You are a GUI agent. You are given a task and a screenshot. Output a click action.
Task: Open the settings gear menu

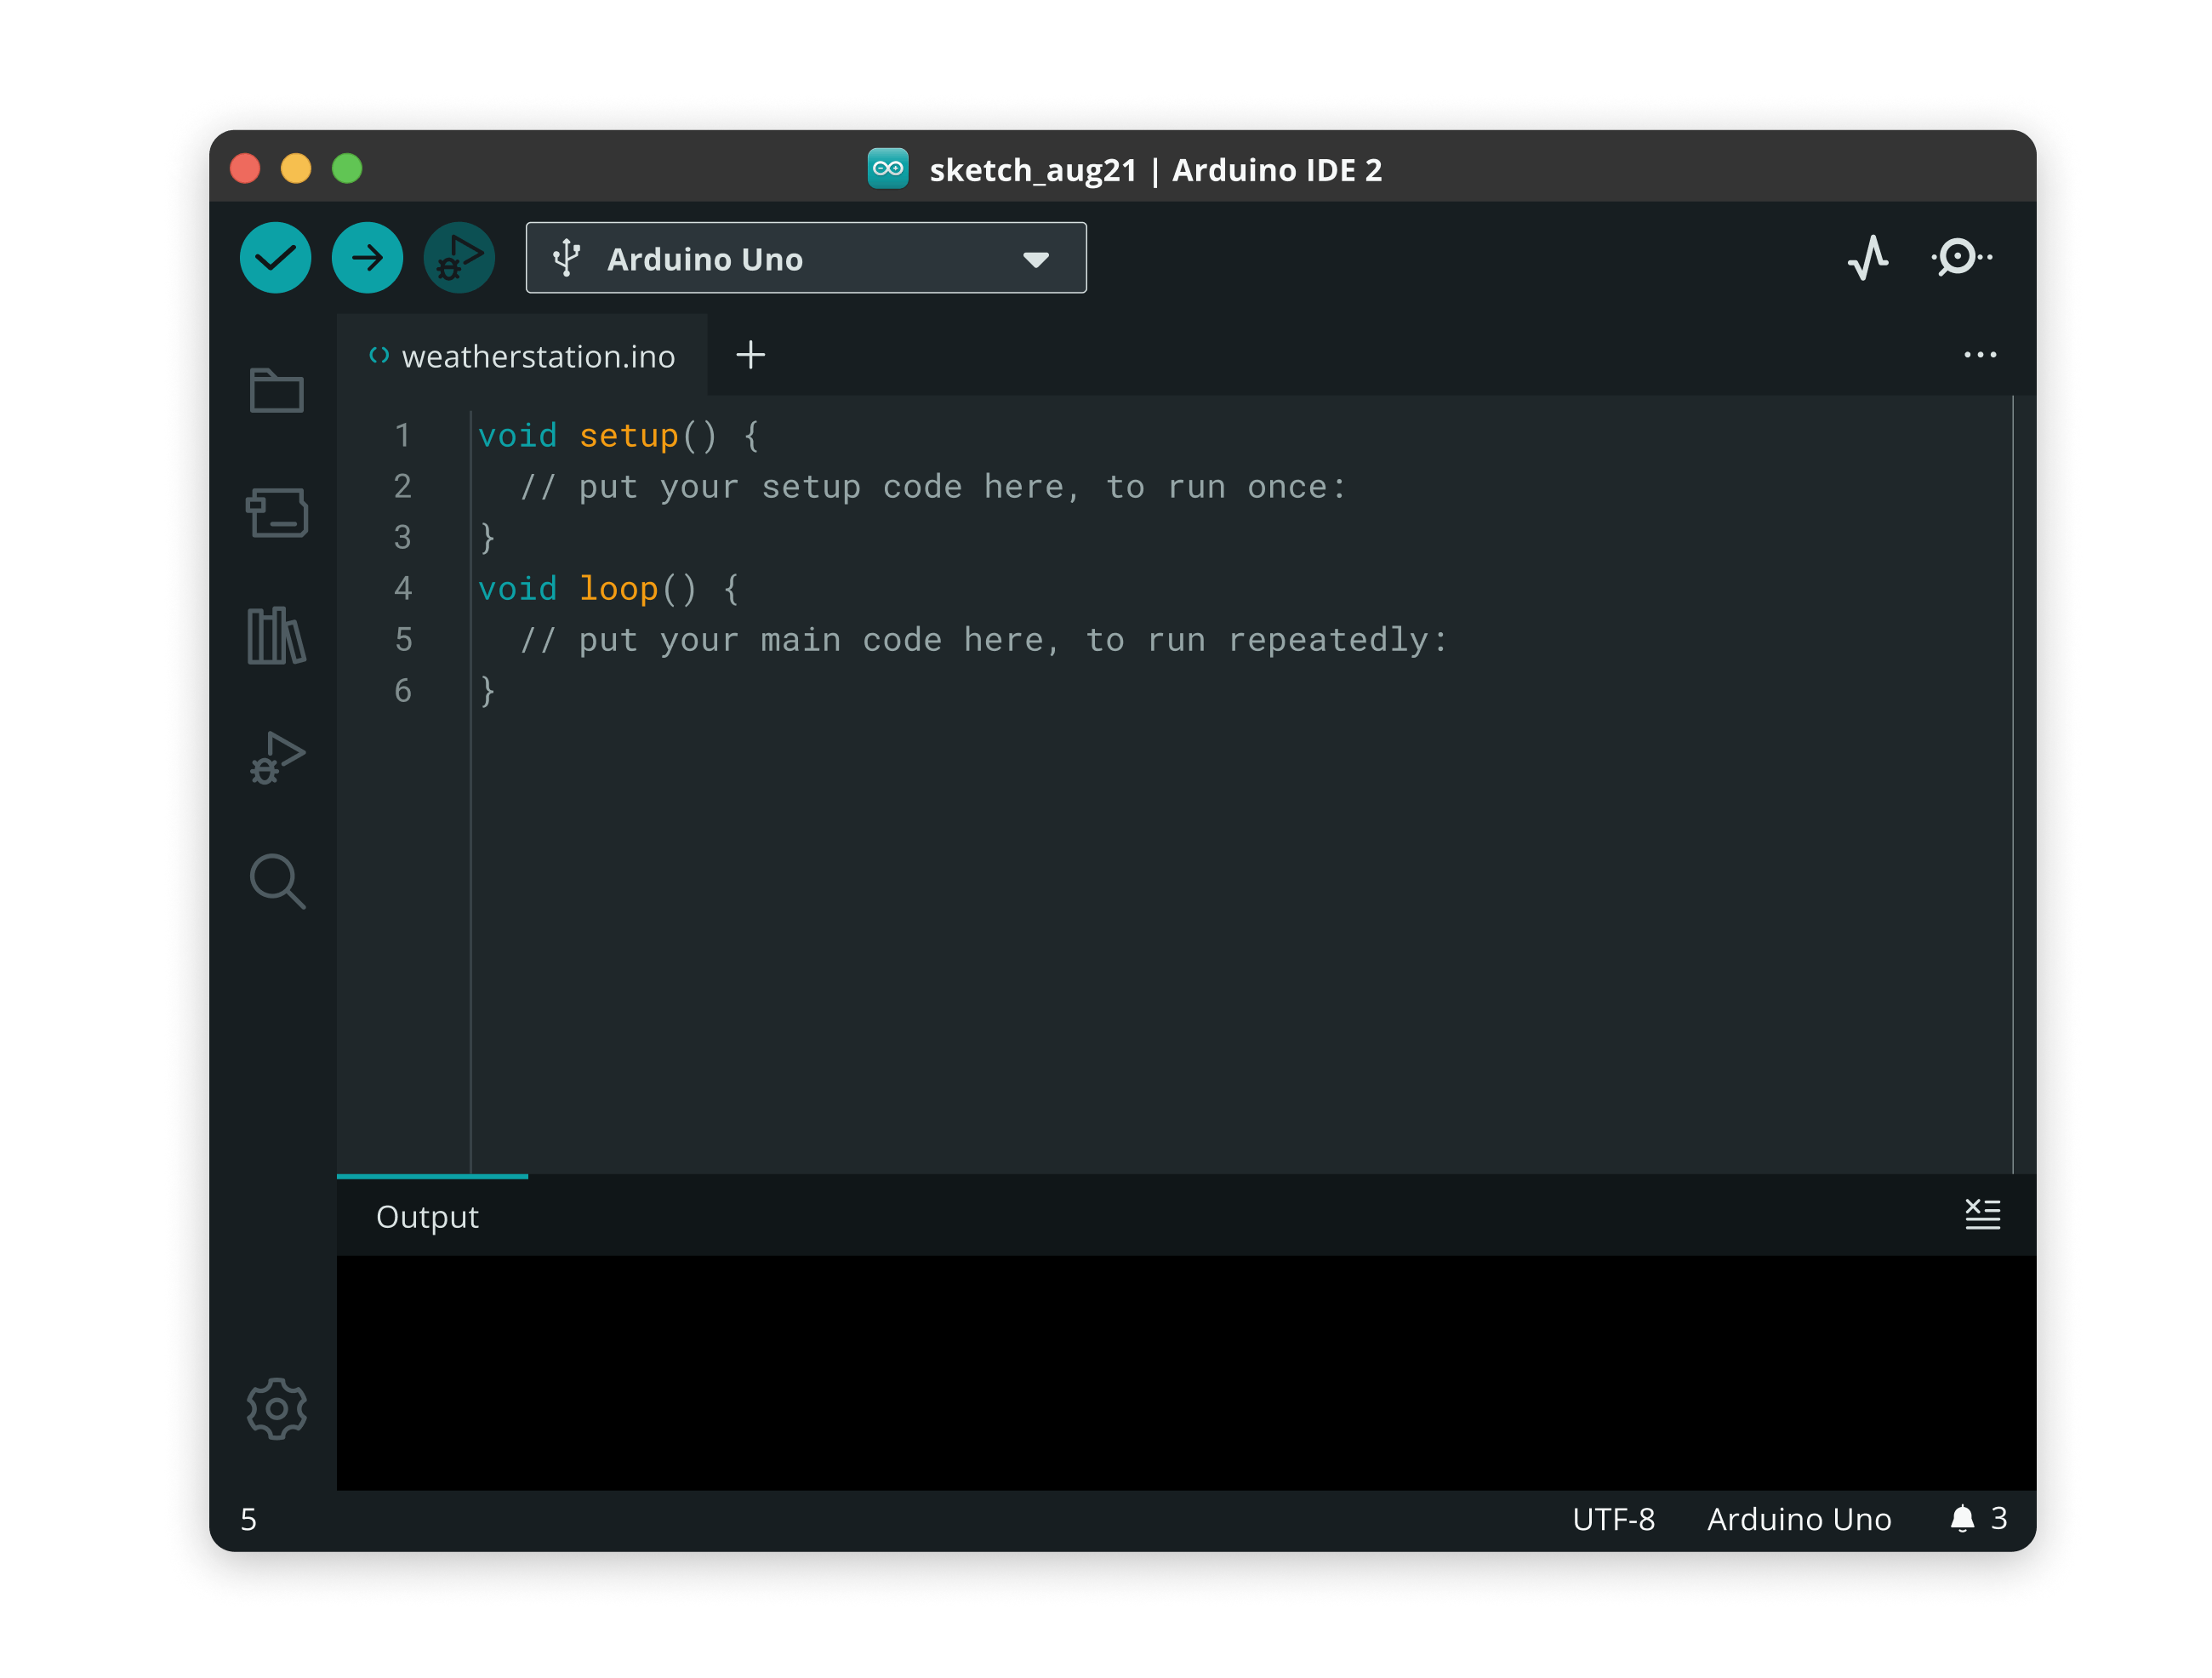(x=276, y=1409)
